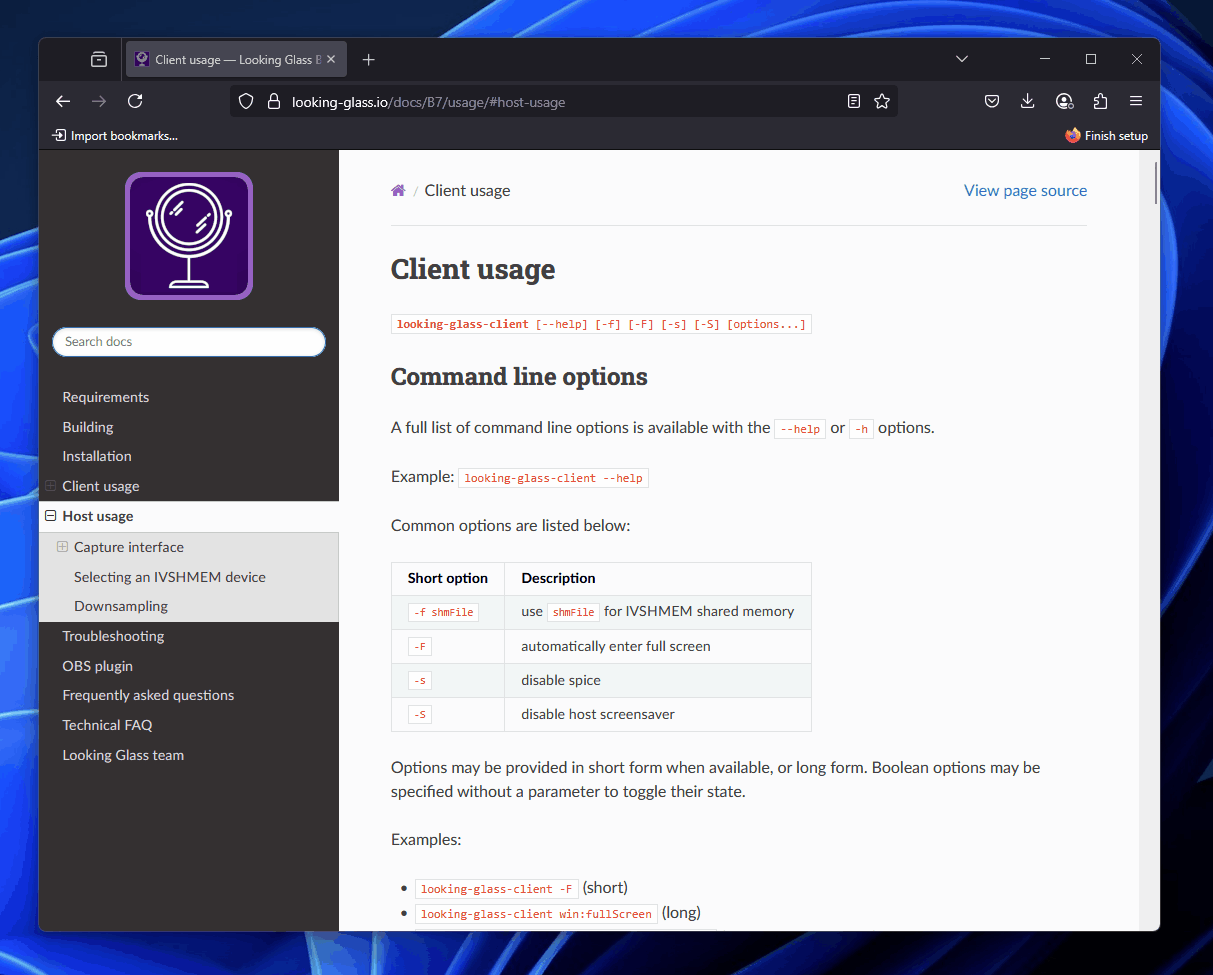Expand the Capture interface subsection
This screenshot has height=975, width=1213.
click(63, 547)
